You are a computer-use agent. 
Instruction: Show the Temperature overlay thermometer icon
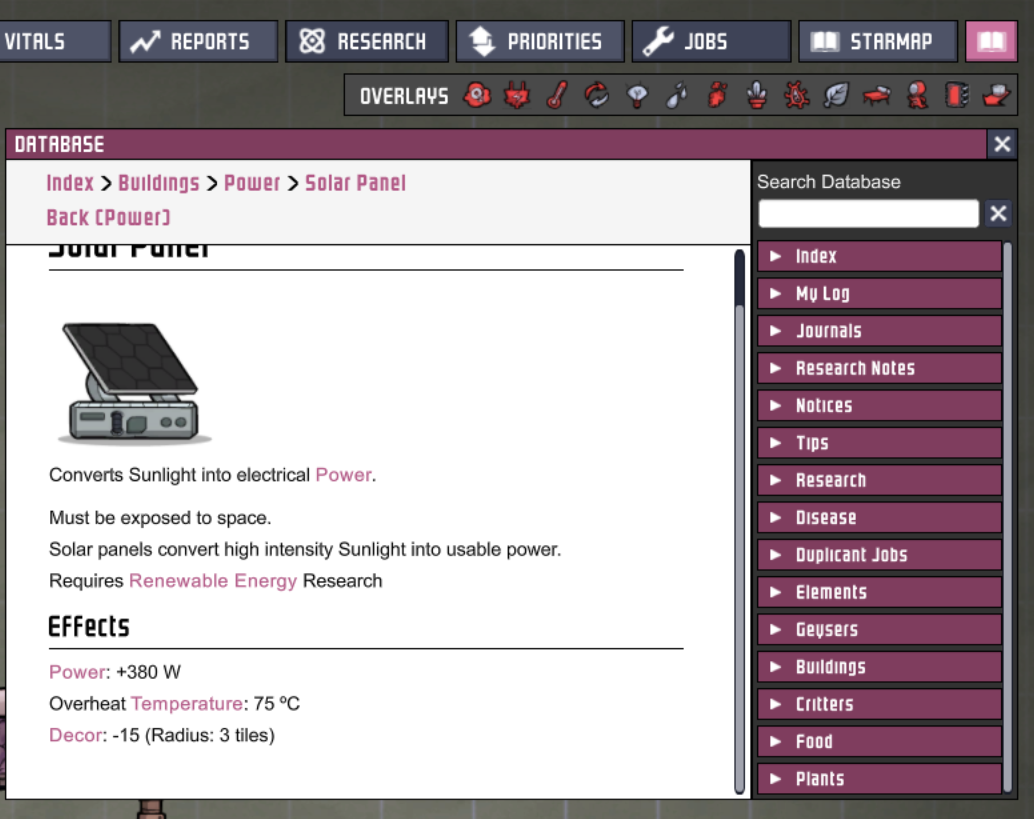tap(557, 96)
